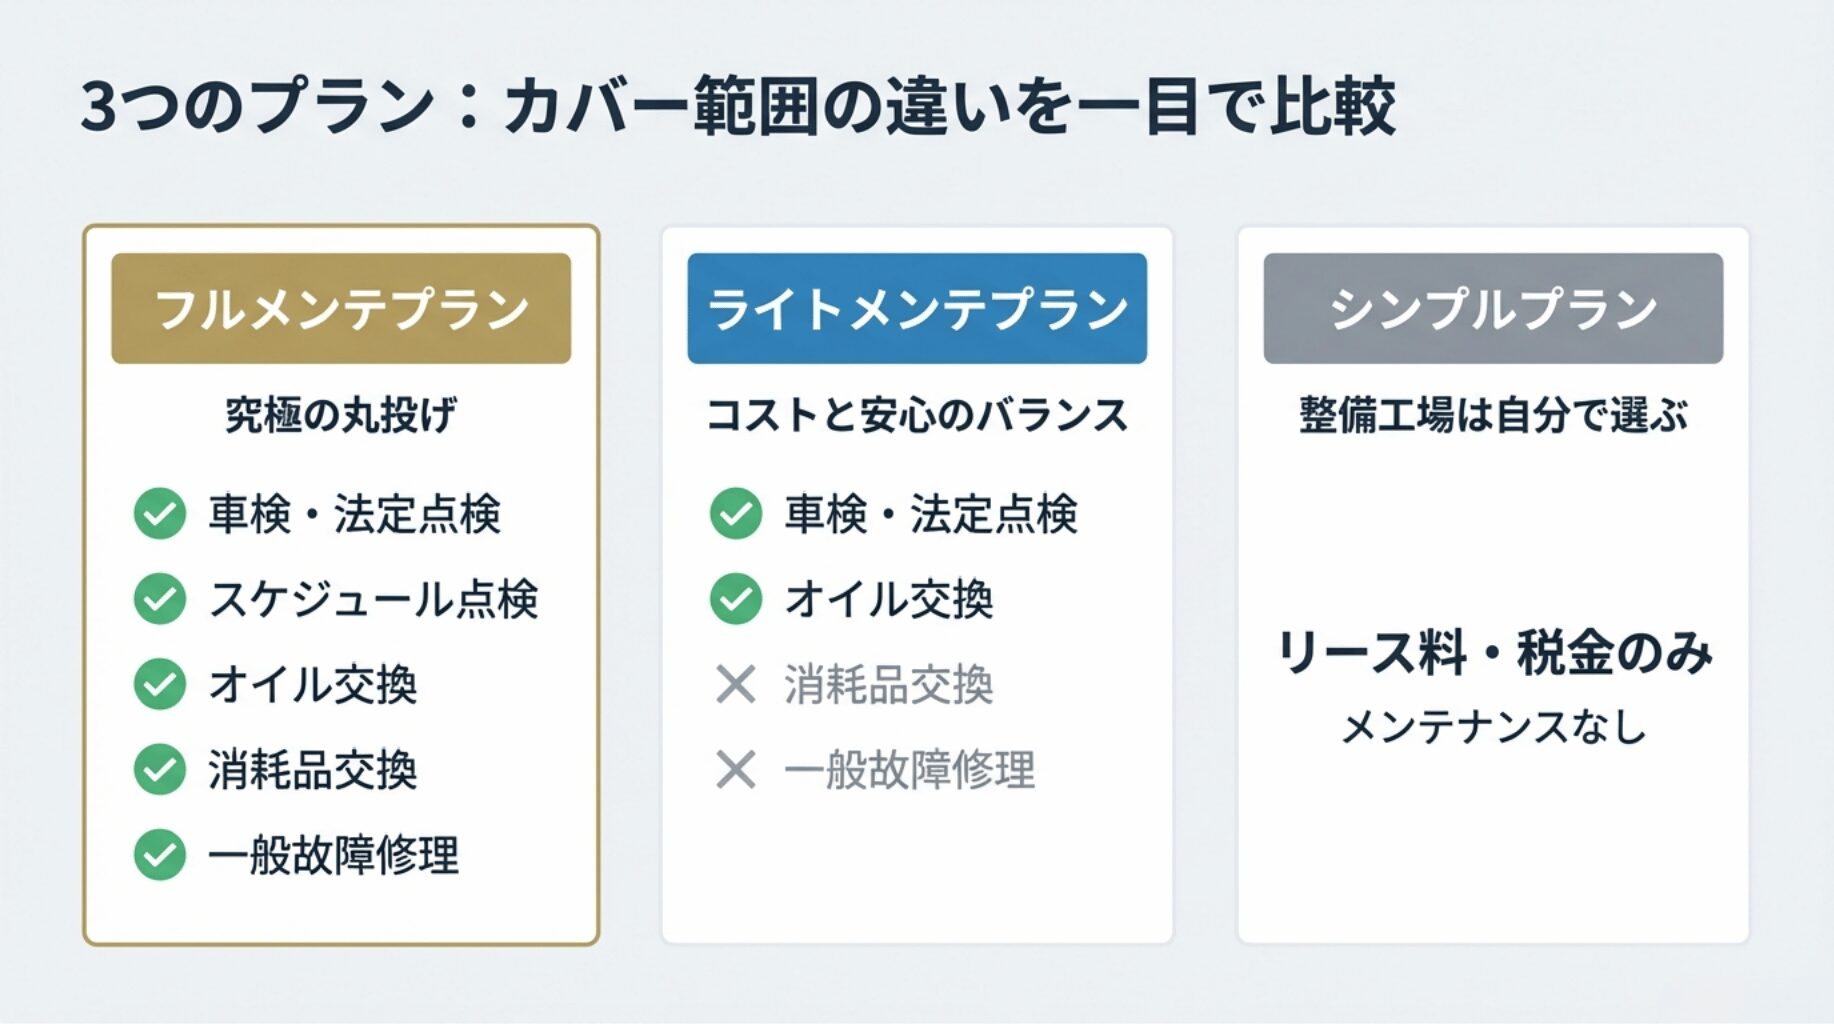The image size is (1834, 1024).
Task: Click the フルメンテプラン gold header
Action: click(x=341, y=308)
